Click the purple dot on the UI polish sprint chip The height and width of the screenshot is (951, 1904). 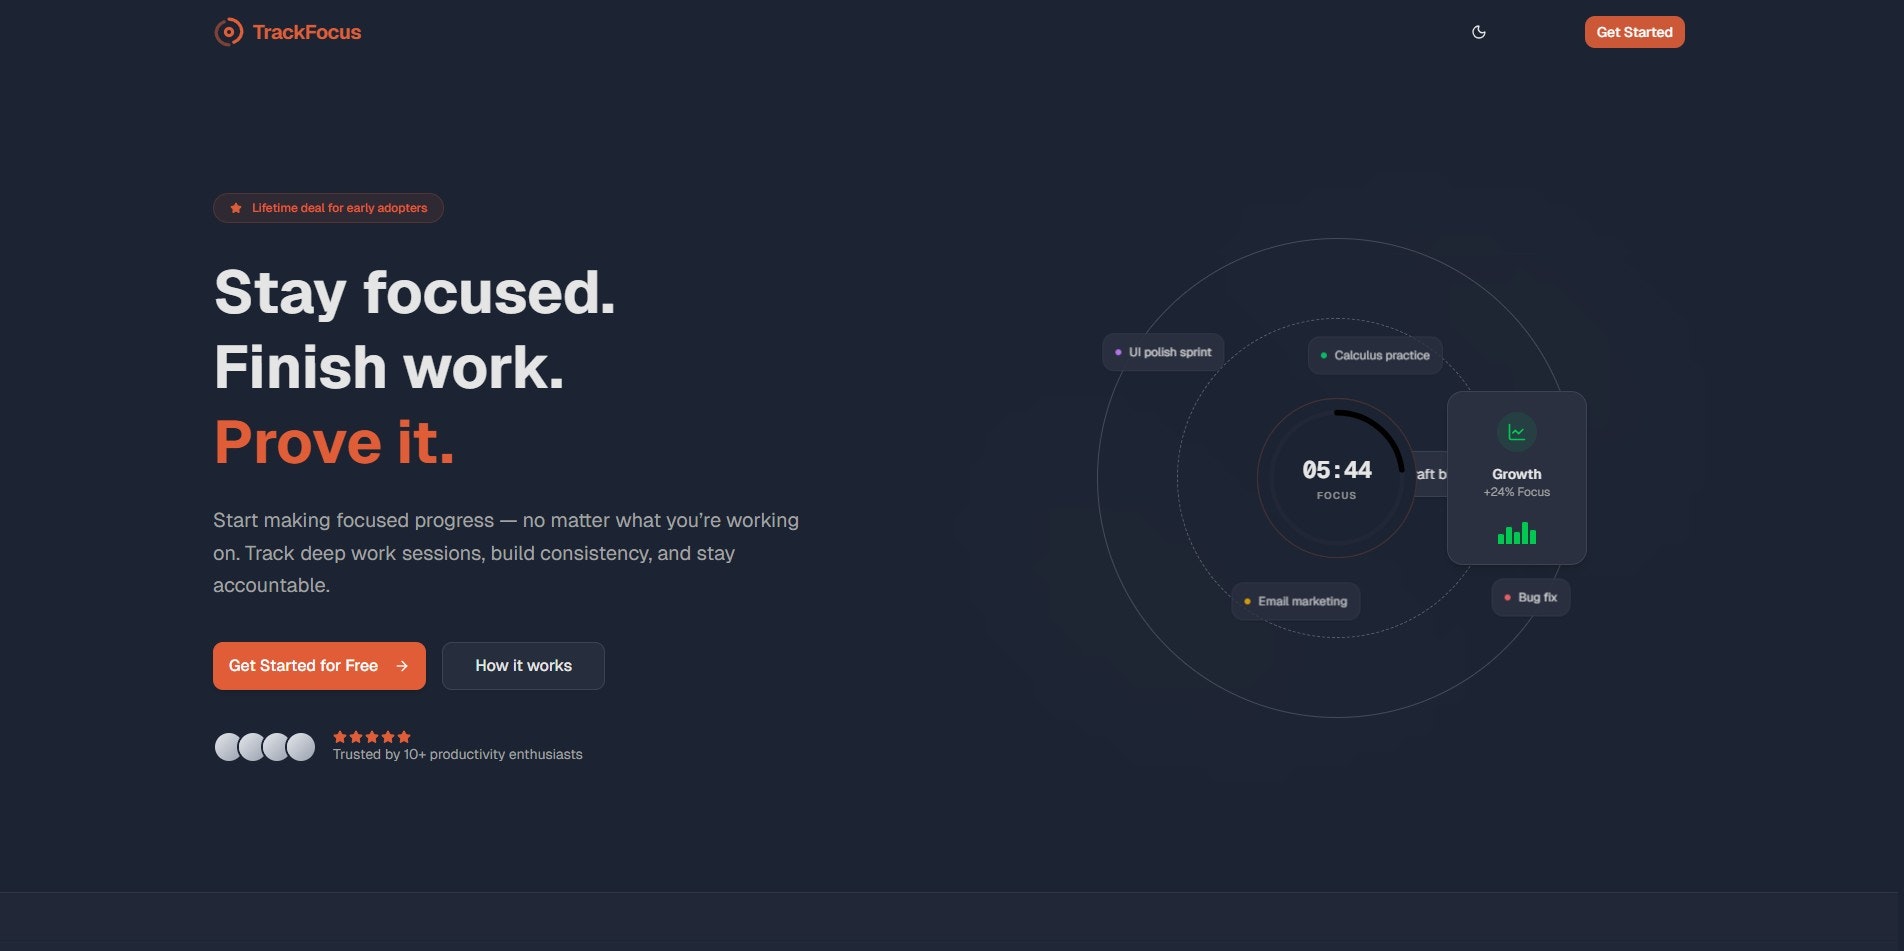point(1118,352)
